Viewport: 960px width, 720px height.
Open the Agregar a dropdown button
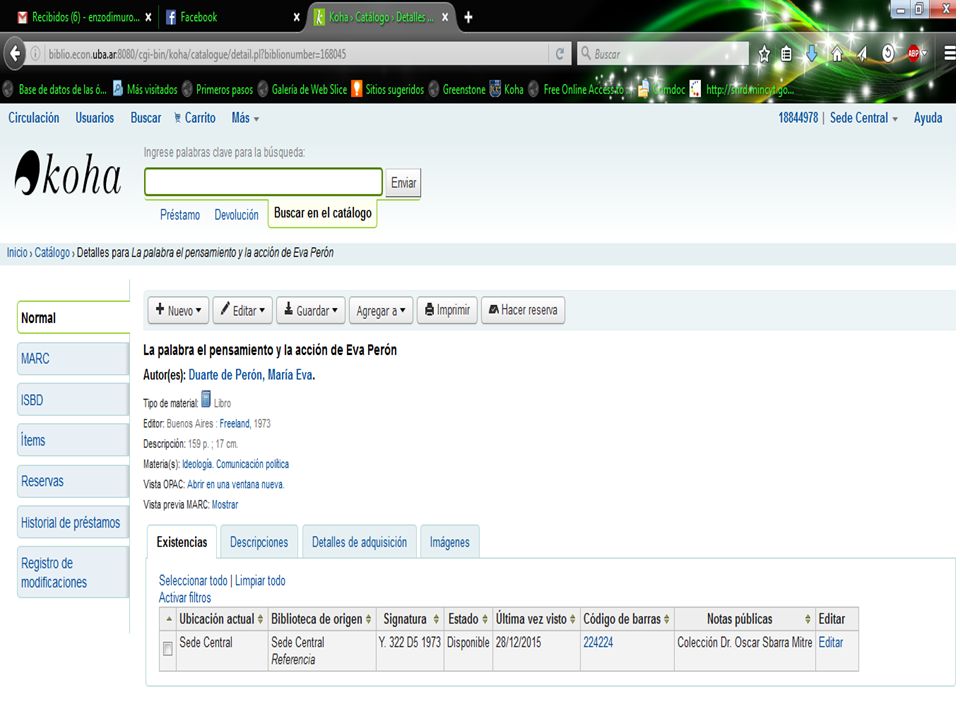381,310
